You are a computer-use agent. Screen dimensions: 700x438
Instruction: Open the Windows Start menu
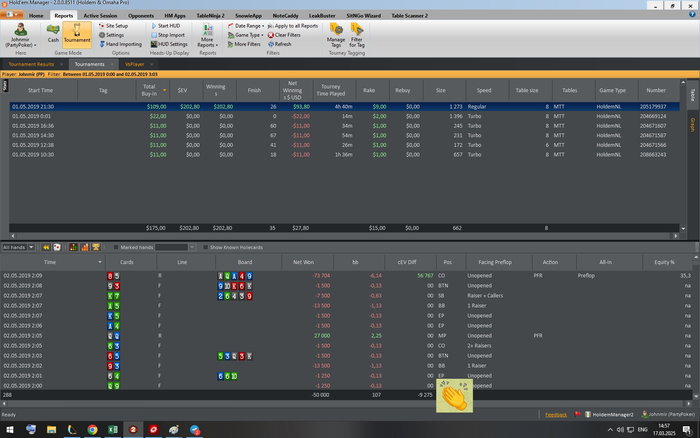click(9, 430)
